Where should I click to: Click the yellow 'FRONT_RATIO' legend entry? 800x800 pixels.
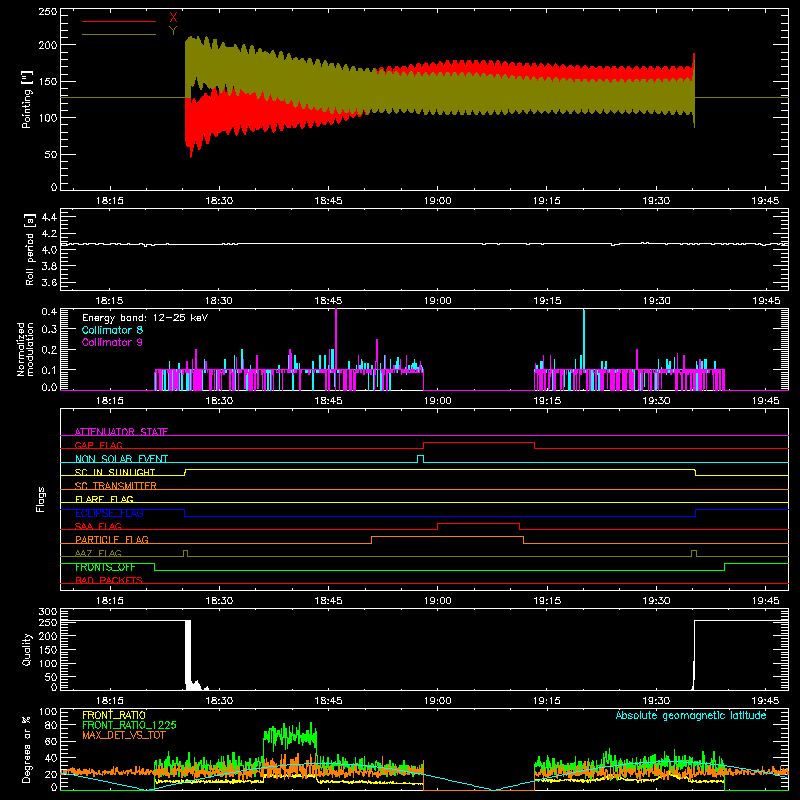(x=114, y=715)
